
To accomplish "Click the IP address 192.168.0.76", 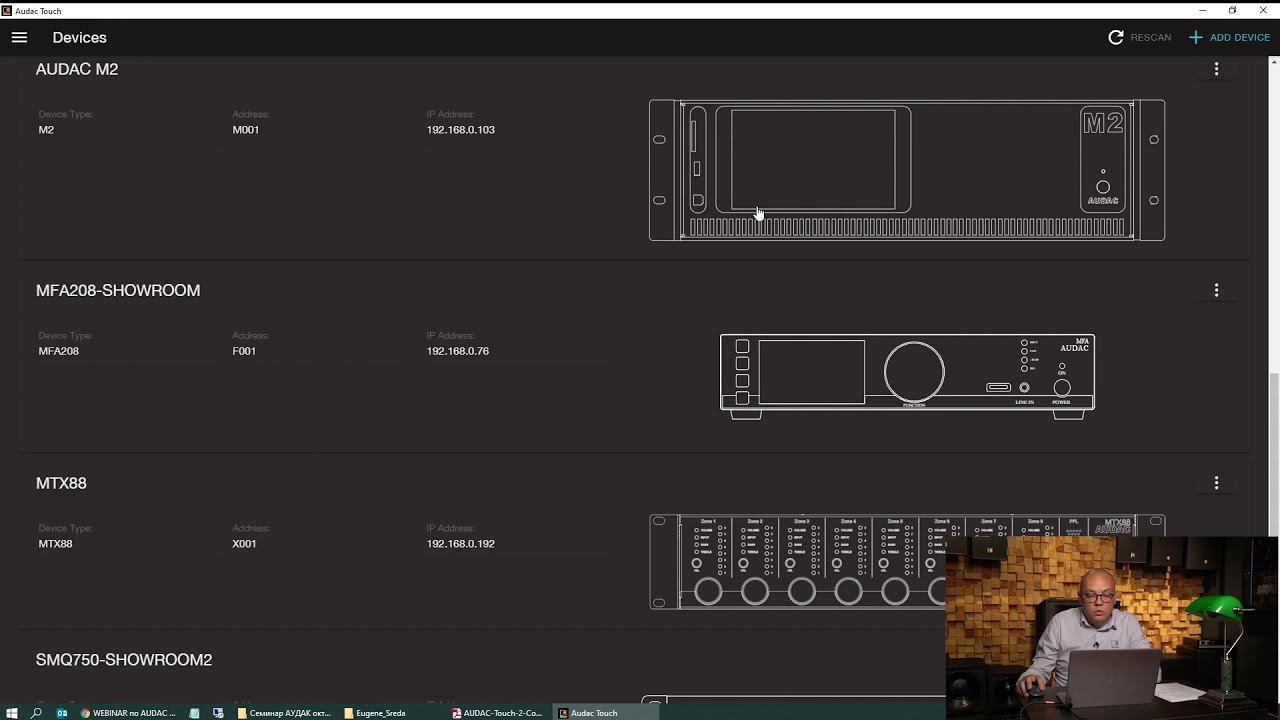I will [458, 351].
